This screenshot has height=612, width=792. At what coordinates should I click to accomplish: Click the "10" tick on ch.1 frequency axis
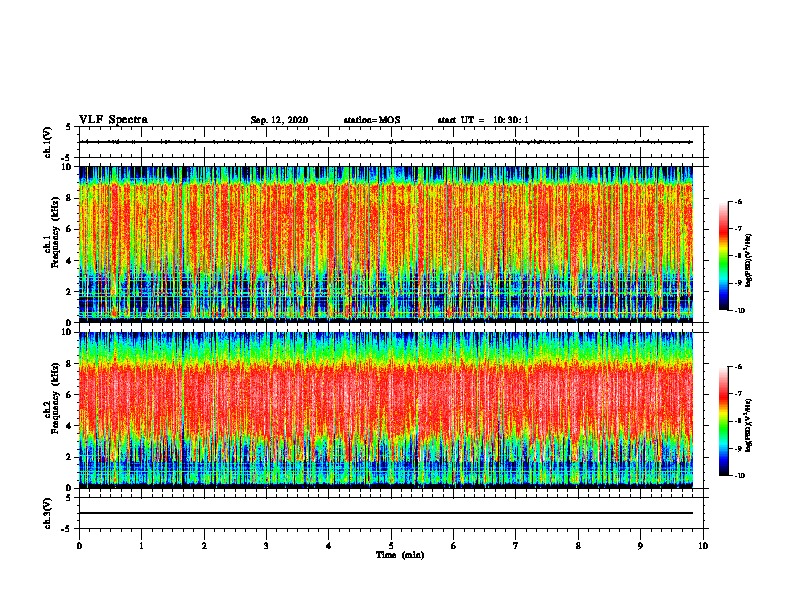click(x=66, y=167)
